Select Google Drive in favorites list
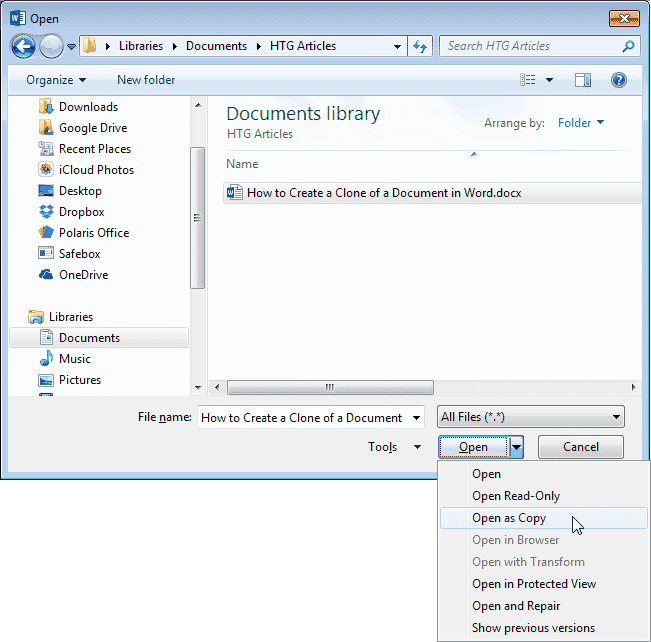 pyautogui.click(x=92, y=128)
